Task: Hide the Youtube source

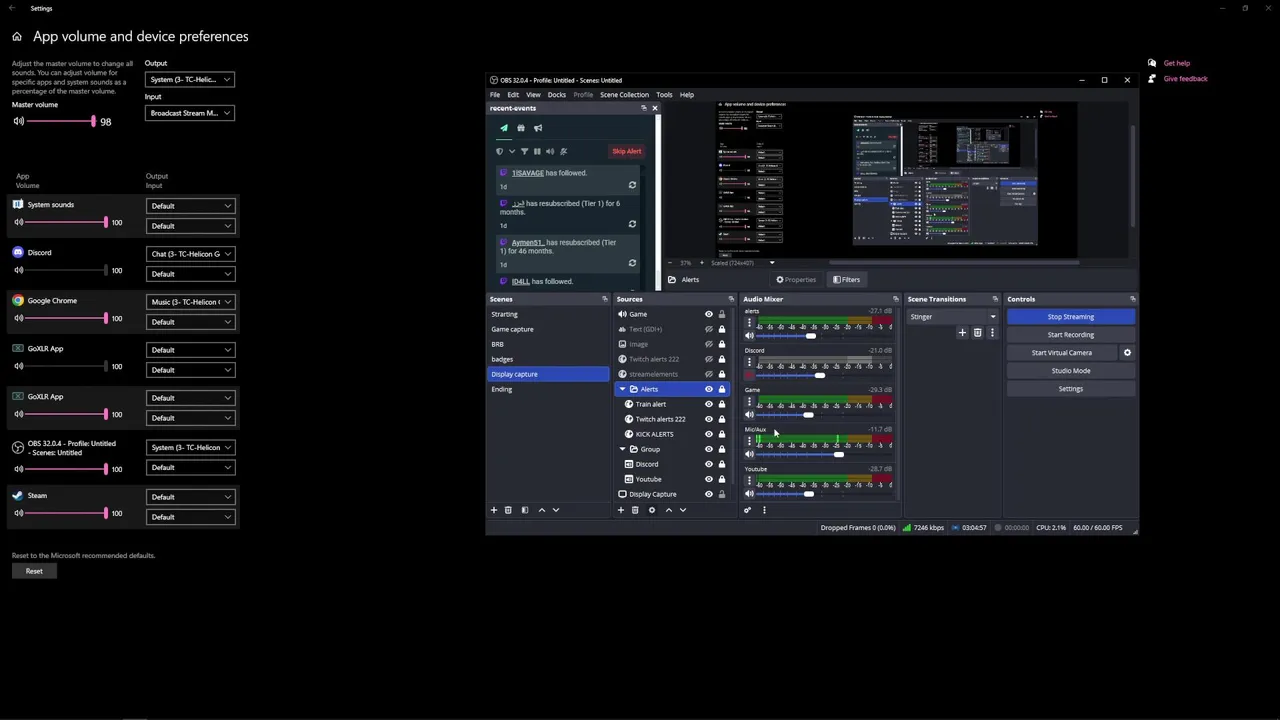Action: coord(709,479)
